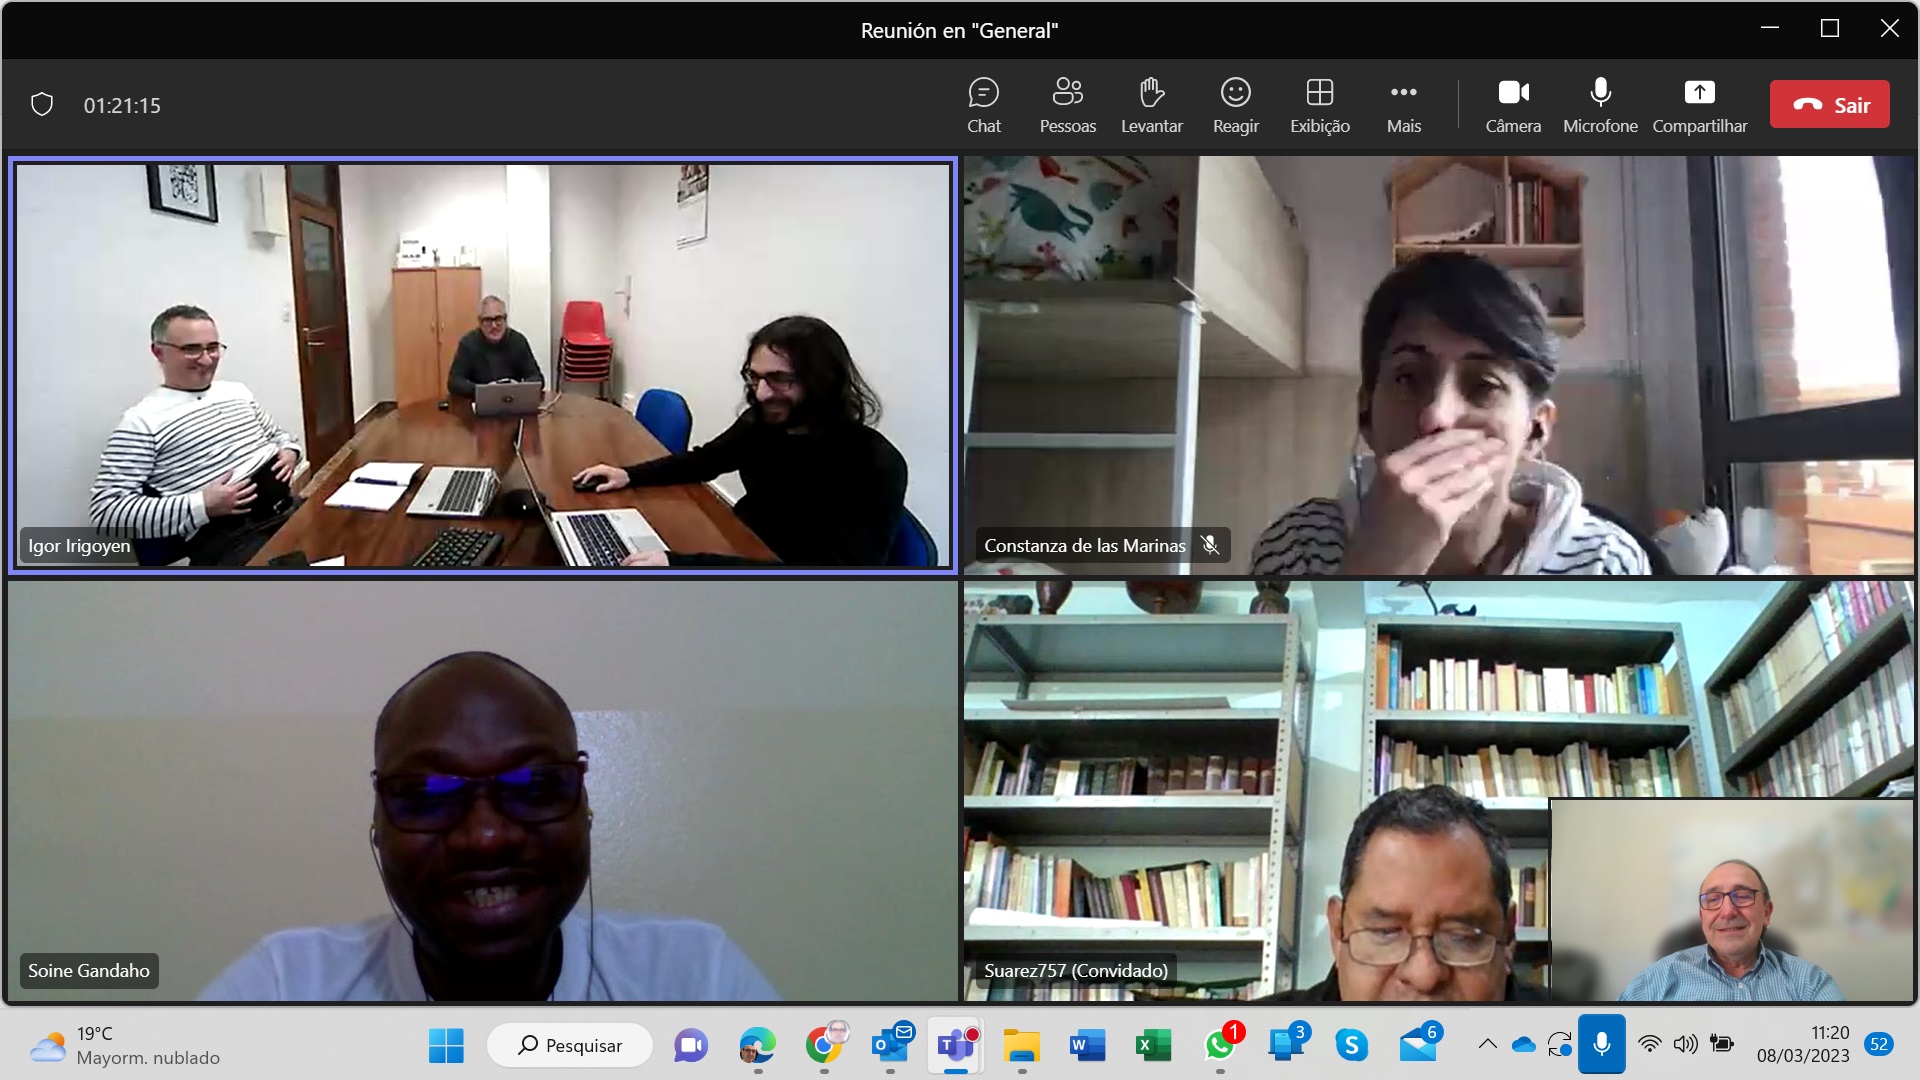1920x1080 pixels.
Task: Open WhatsApp from the taskbar
Action: (x=1219, y=1046)
